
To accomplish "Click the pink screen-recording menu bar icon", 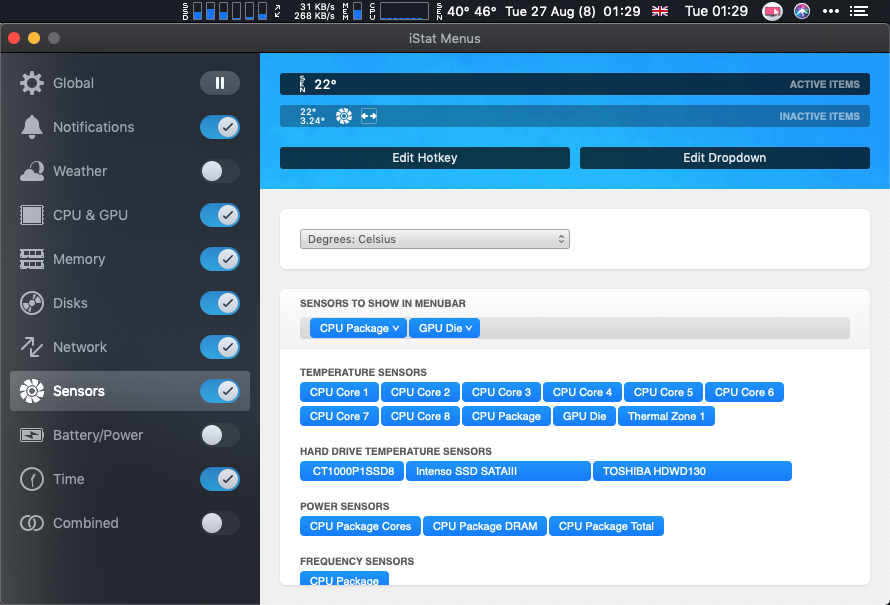I will pos(772,11).
